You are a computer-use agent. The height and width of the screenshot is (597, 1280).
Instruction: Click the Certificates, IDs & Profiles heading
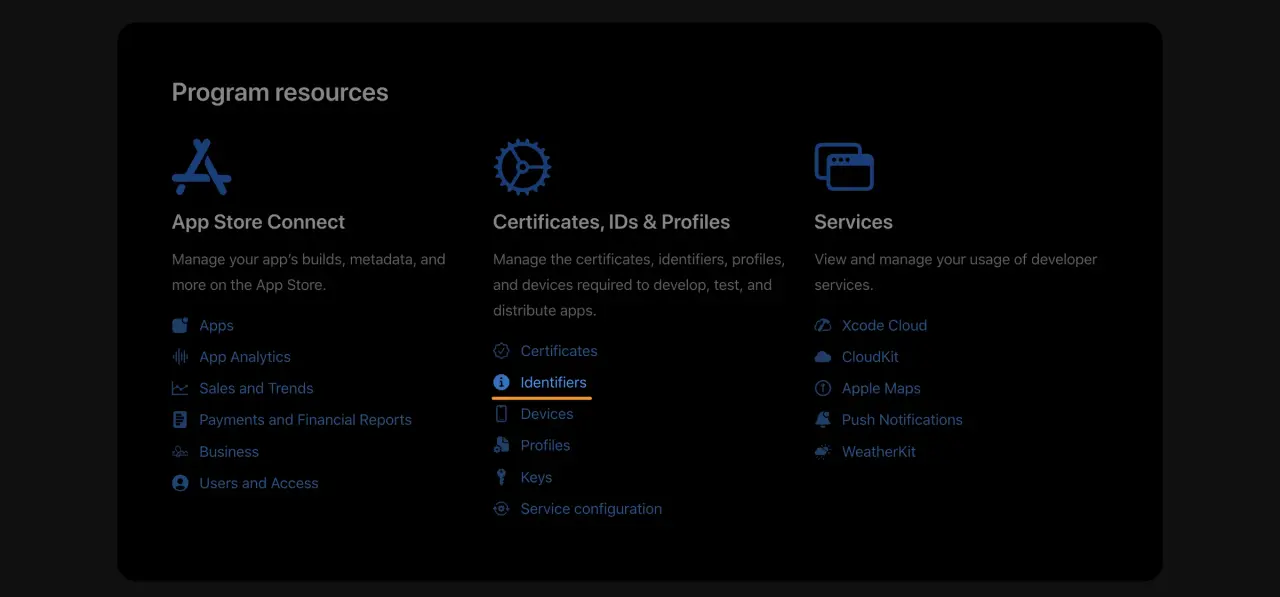(x=612, y=222)
